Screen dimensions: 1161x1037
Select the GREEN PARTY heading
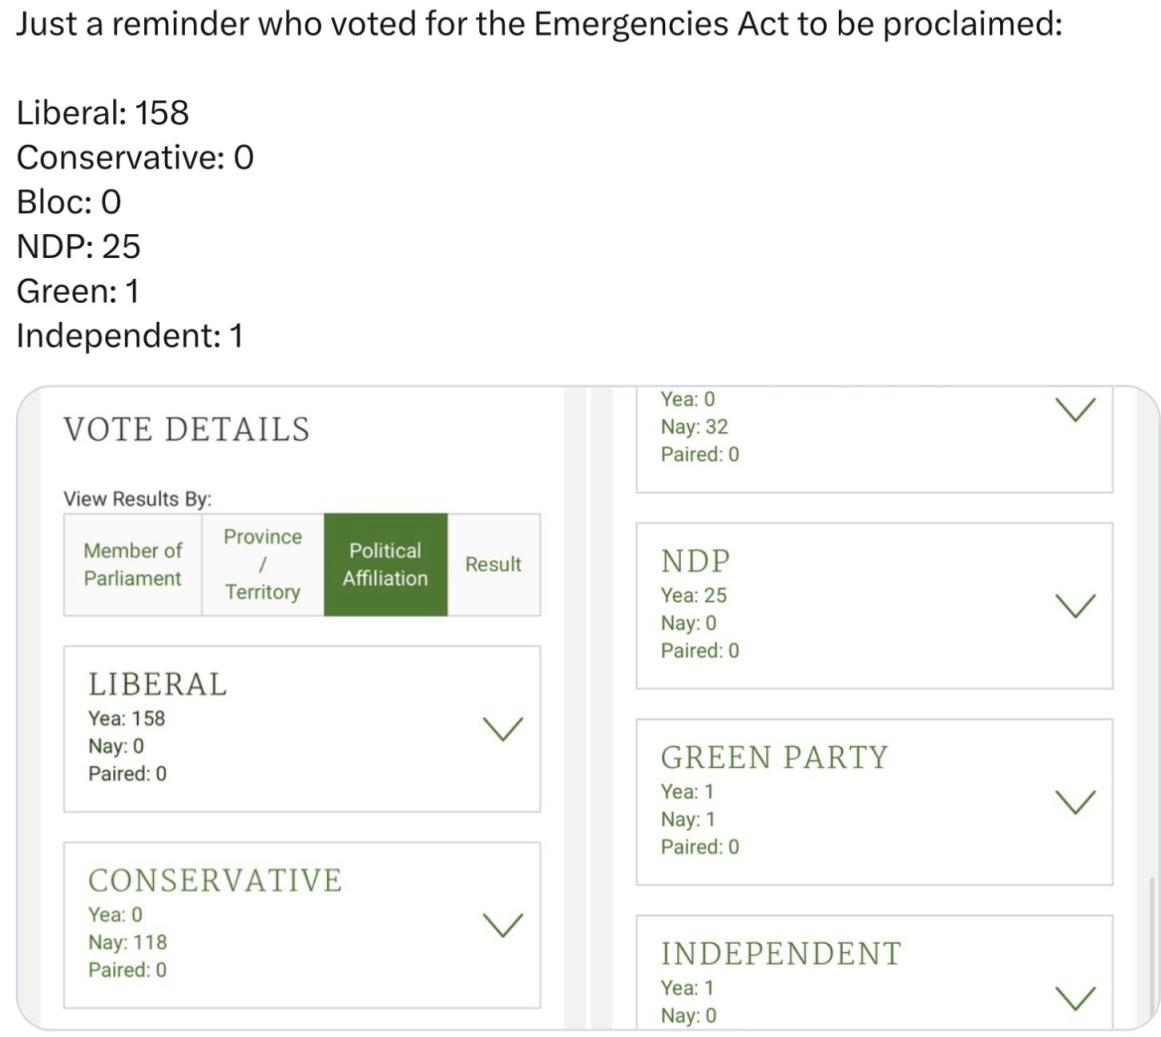774,757
